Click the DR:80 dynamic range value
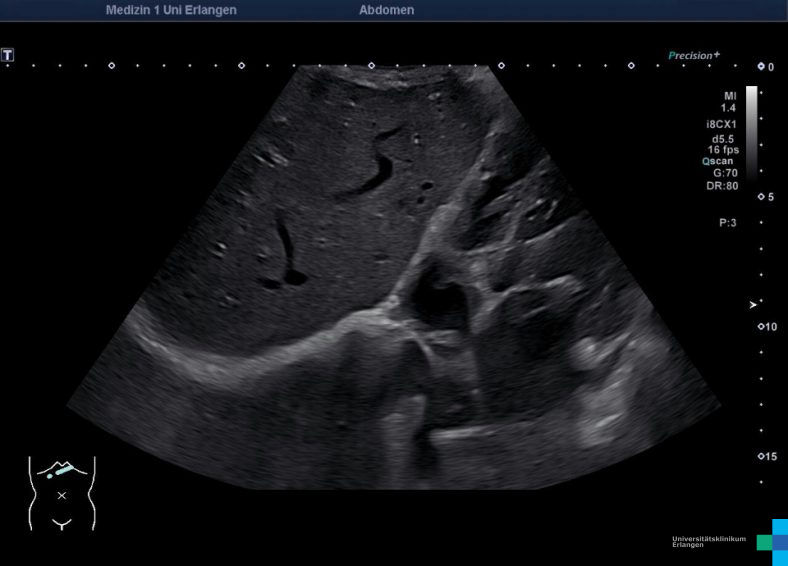This screenshot has width=788, height=566. point(724,186)
